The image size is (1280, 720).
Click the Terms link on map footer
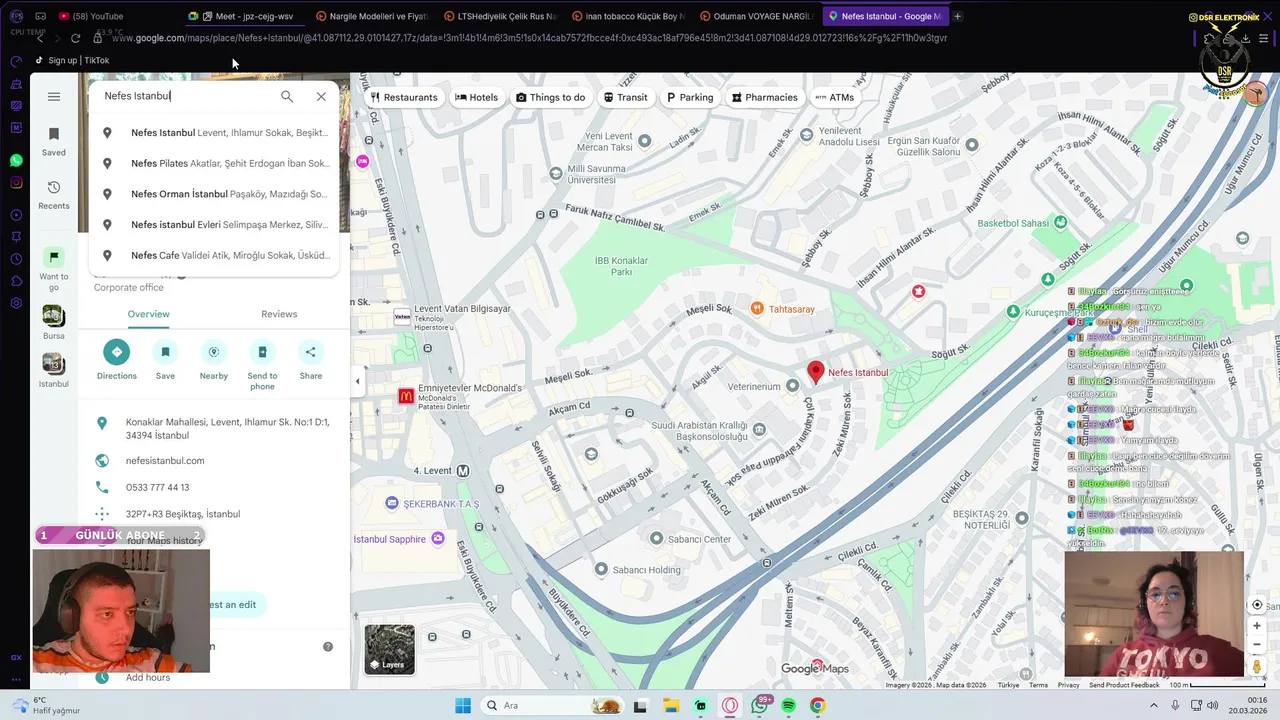[1039, 685]
